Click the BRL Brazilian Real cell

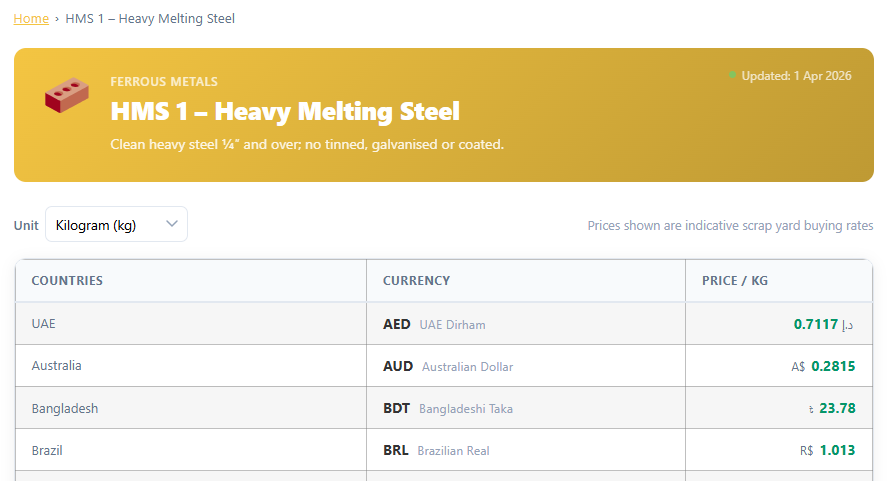(436, 450)
